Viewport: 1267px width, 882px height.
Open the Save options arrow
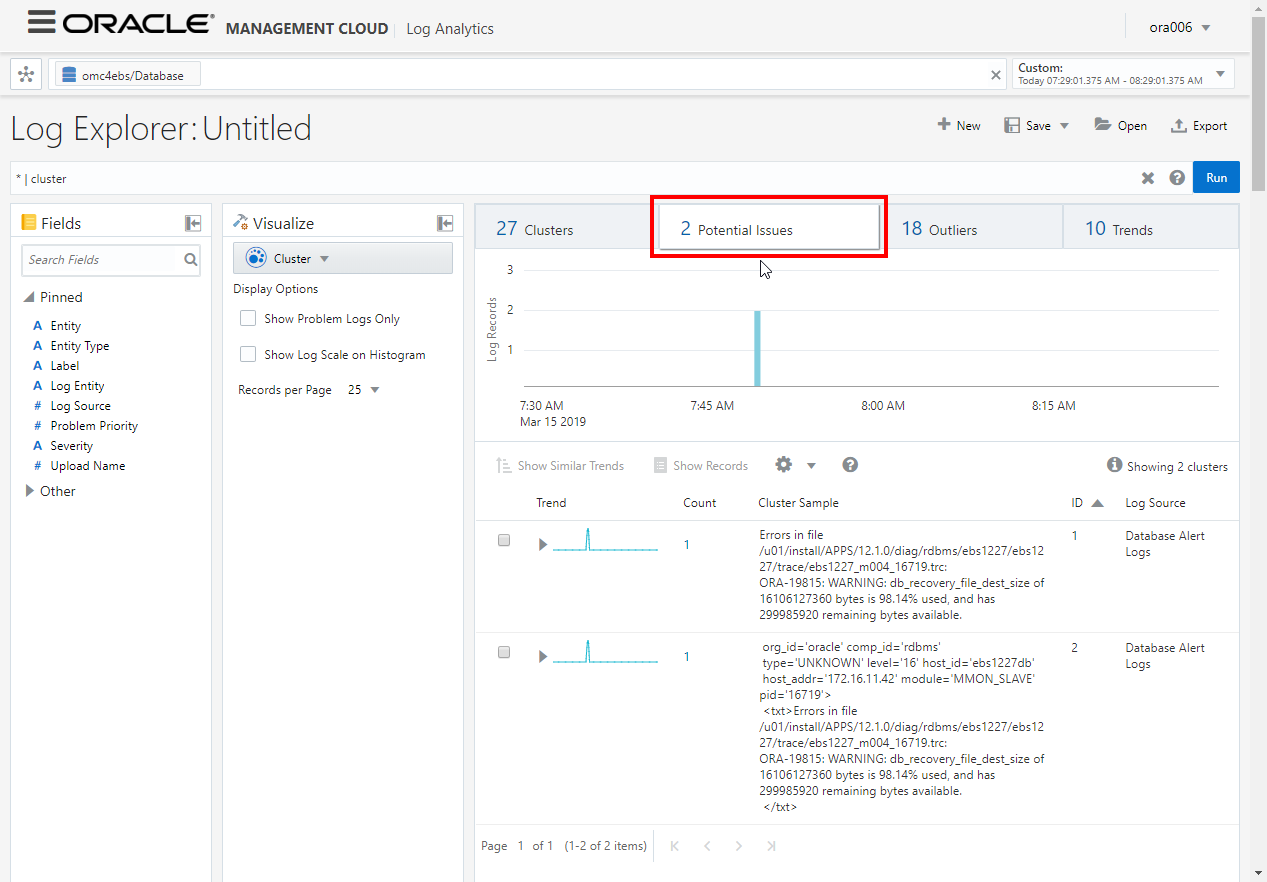point(1064,126)
